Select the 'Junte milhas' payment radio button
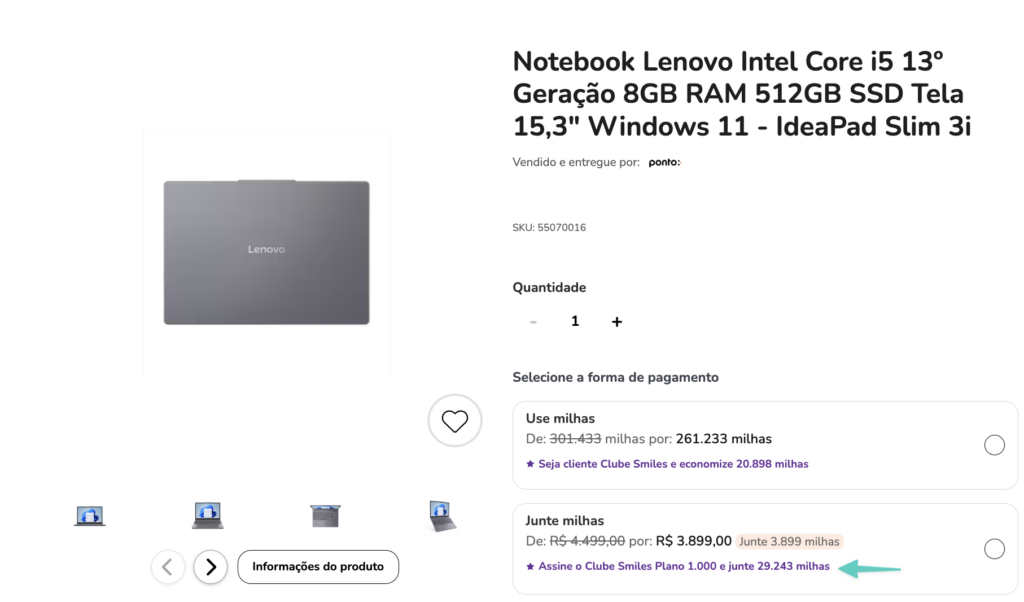 coord(994,548)
